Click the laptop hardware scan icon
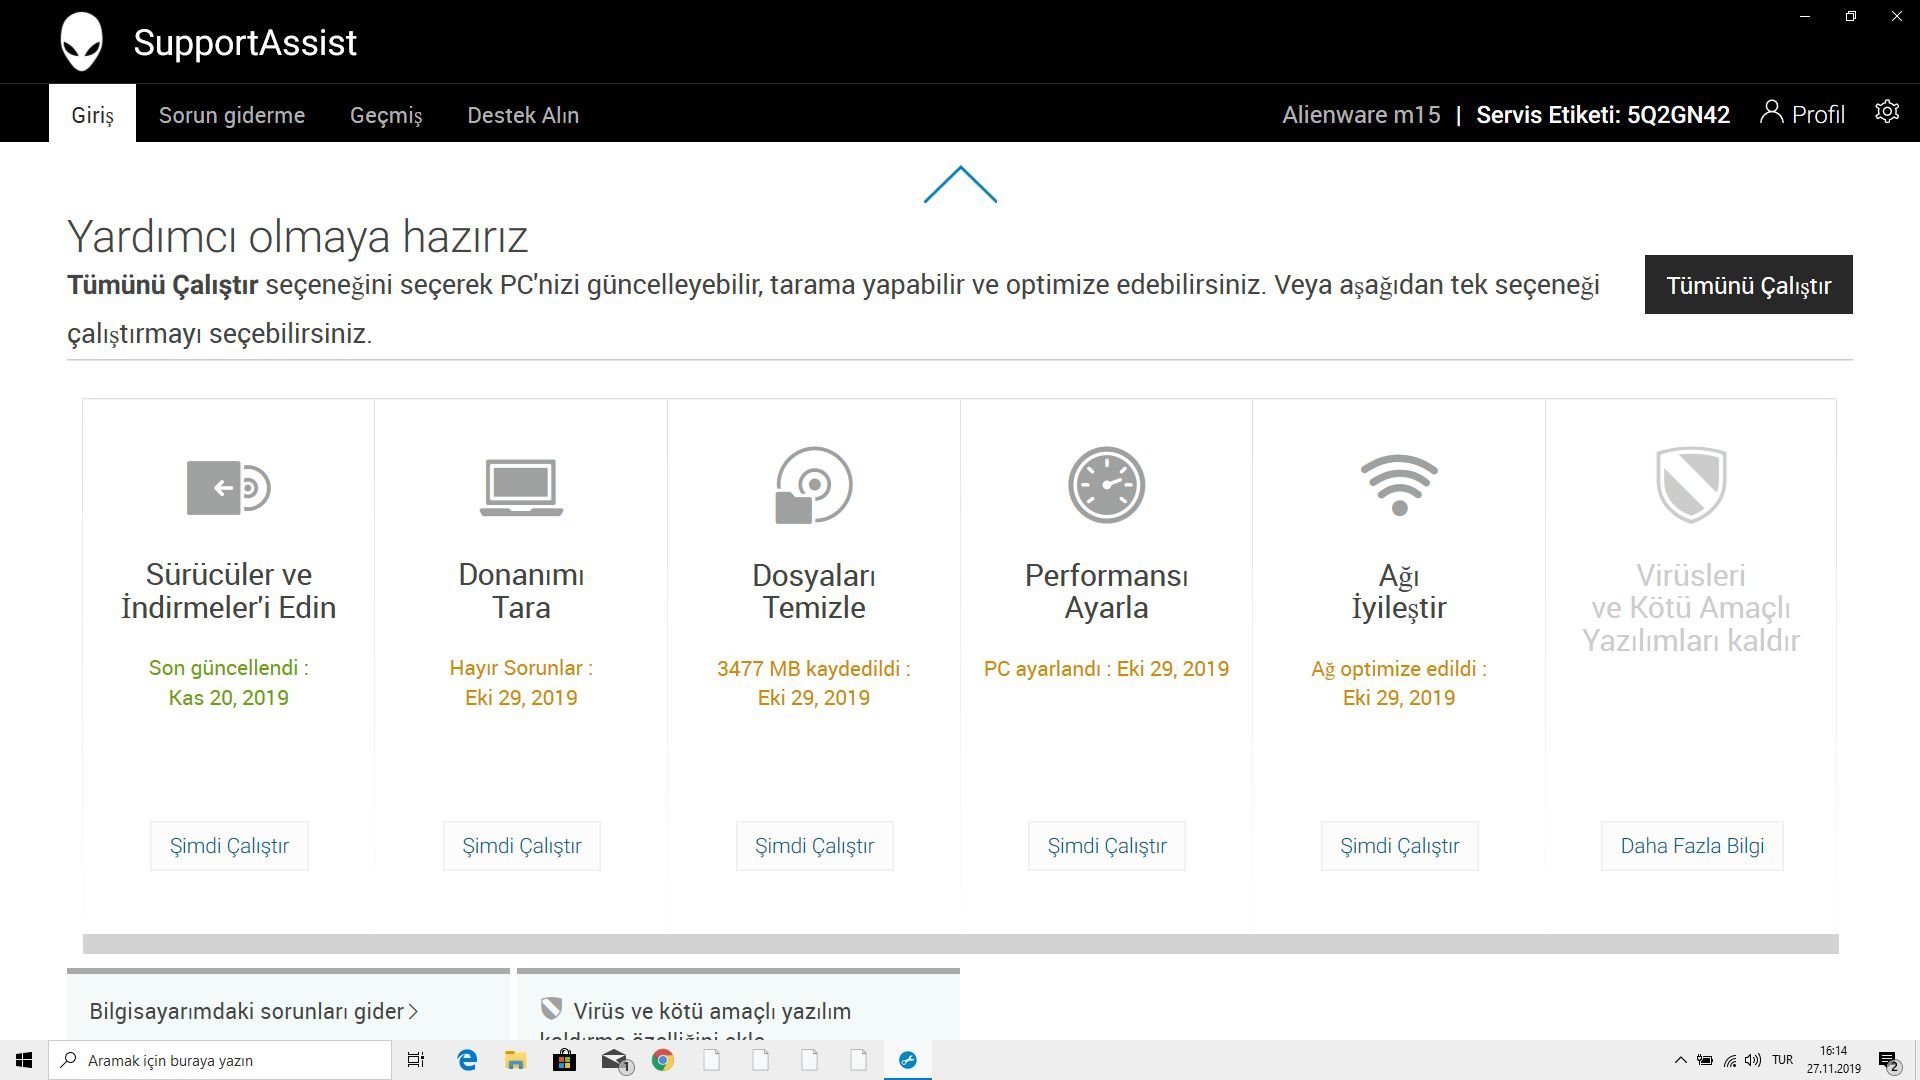The height and width of the screenshot is (1080, 1920). [521, 487]
